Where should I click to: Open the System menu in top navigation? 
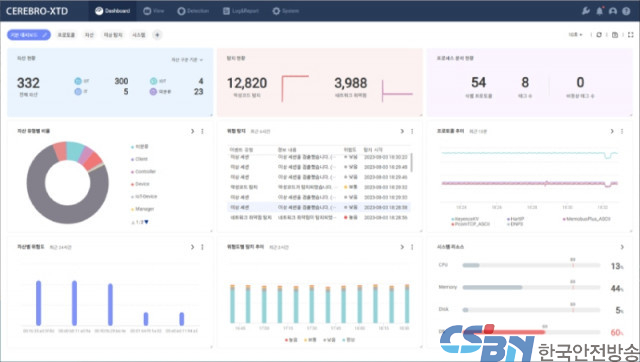point(285,11)
